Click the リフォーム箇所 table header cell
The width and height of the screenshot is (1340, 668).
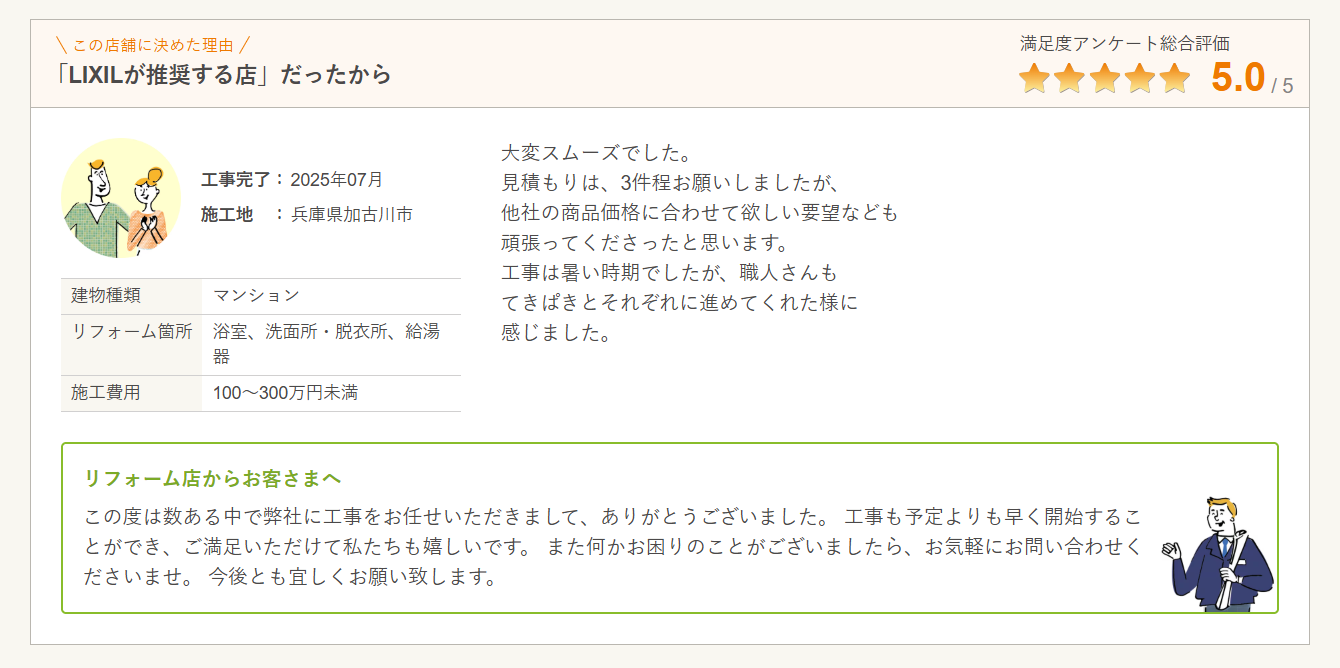tap(131, 332)
